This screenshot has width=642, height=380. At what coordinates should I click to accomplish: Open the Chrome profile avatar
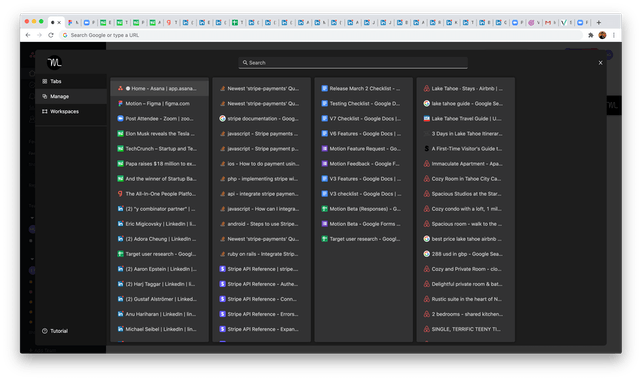coord(602,35)
